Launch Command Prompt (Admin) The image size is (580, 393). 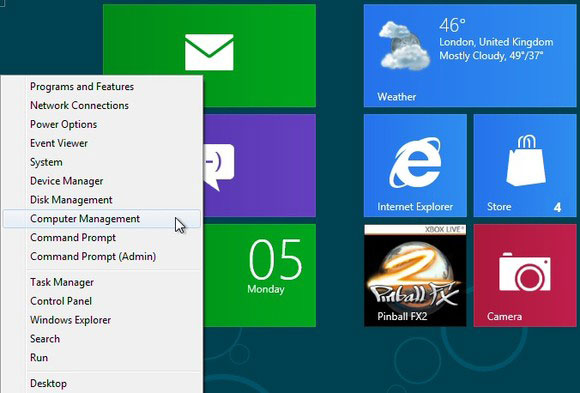point(102,256)
